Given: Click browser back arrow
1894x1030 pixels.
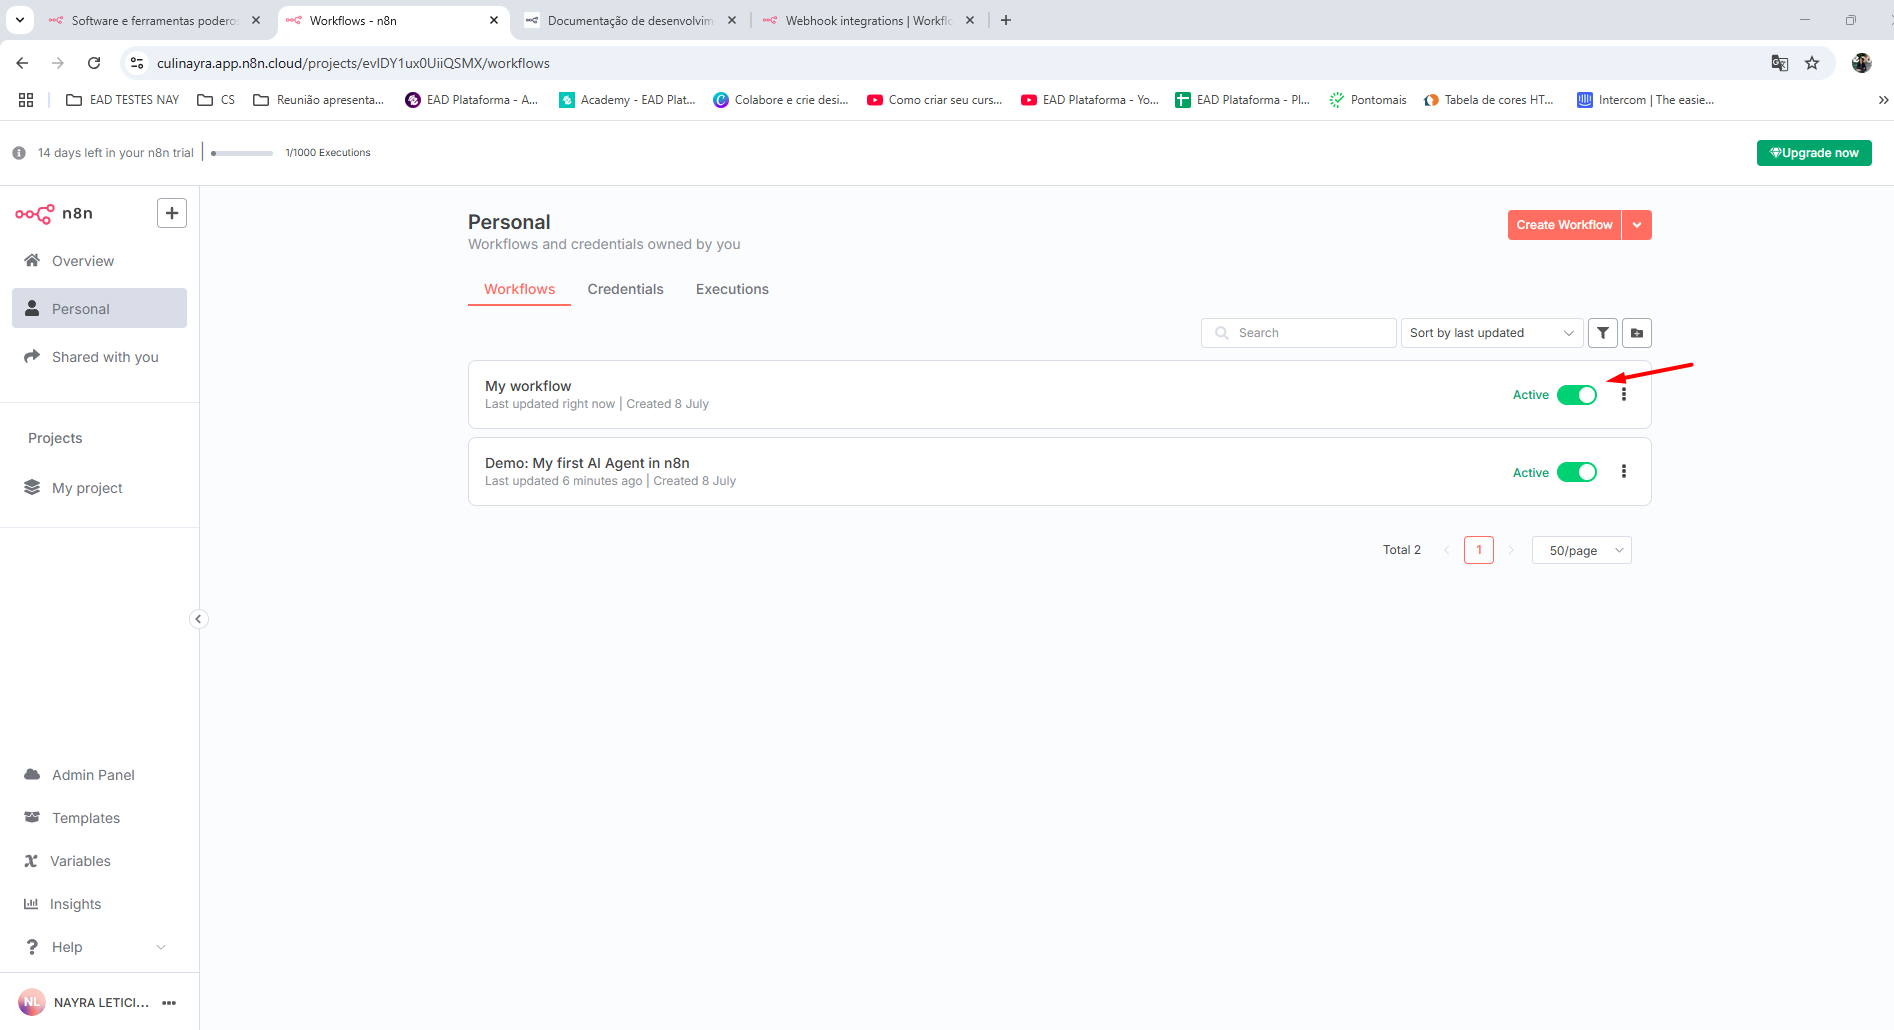Looking at the screenshot, I should 22,63.
